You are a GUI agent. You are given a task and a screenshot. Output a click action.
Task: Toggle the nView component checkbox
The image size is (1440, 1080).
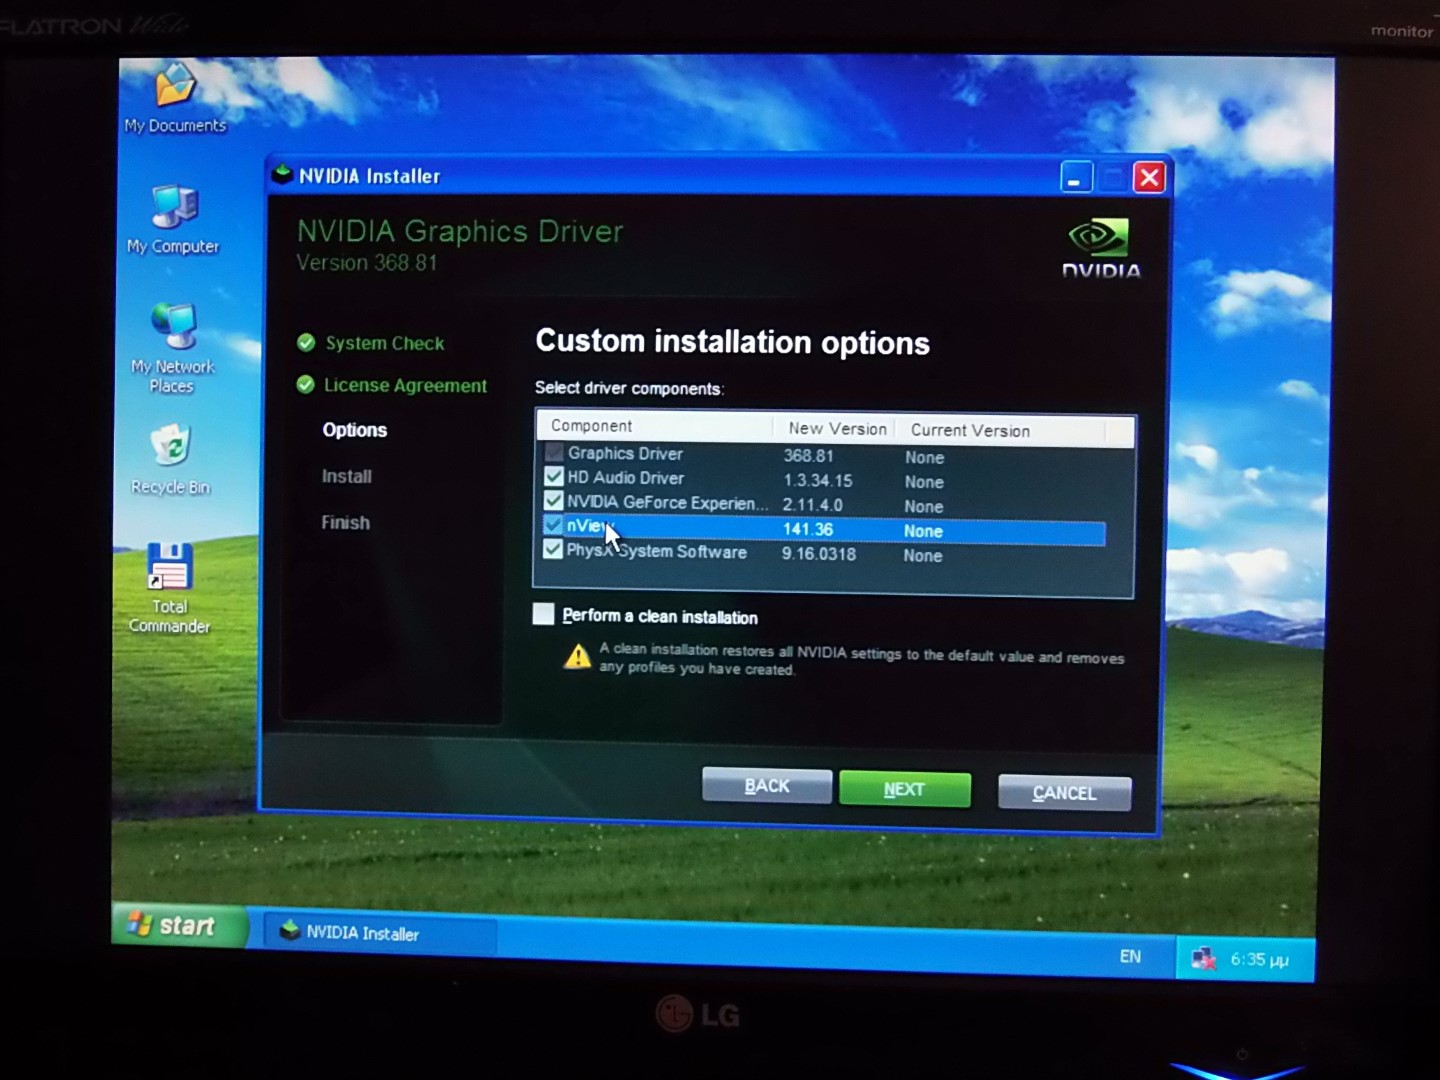[553, 525]
